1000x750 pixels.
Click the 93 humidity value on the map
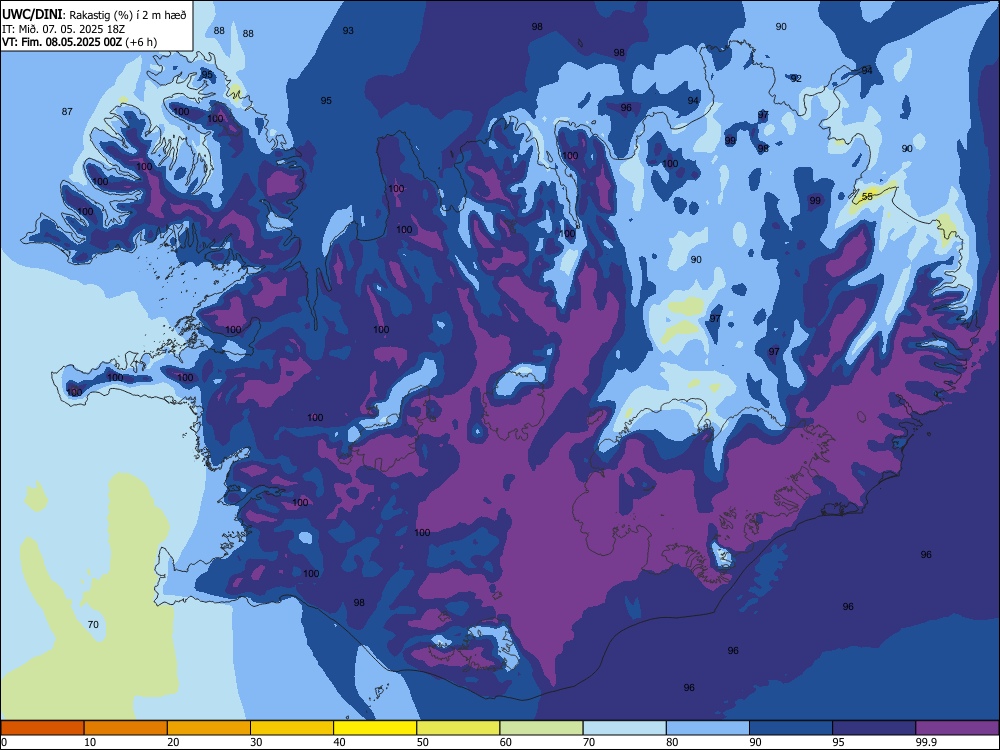point(348,31)
